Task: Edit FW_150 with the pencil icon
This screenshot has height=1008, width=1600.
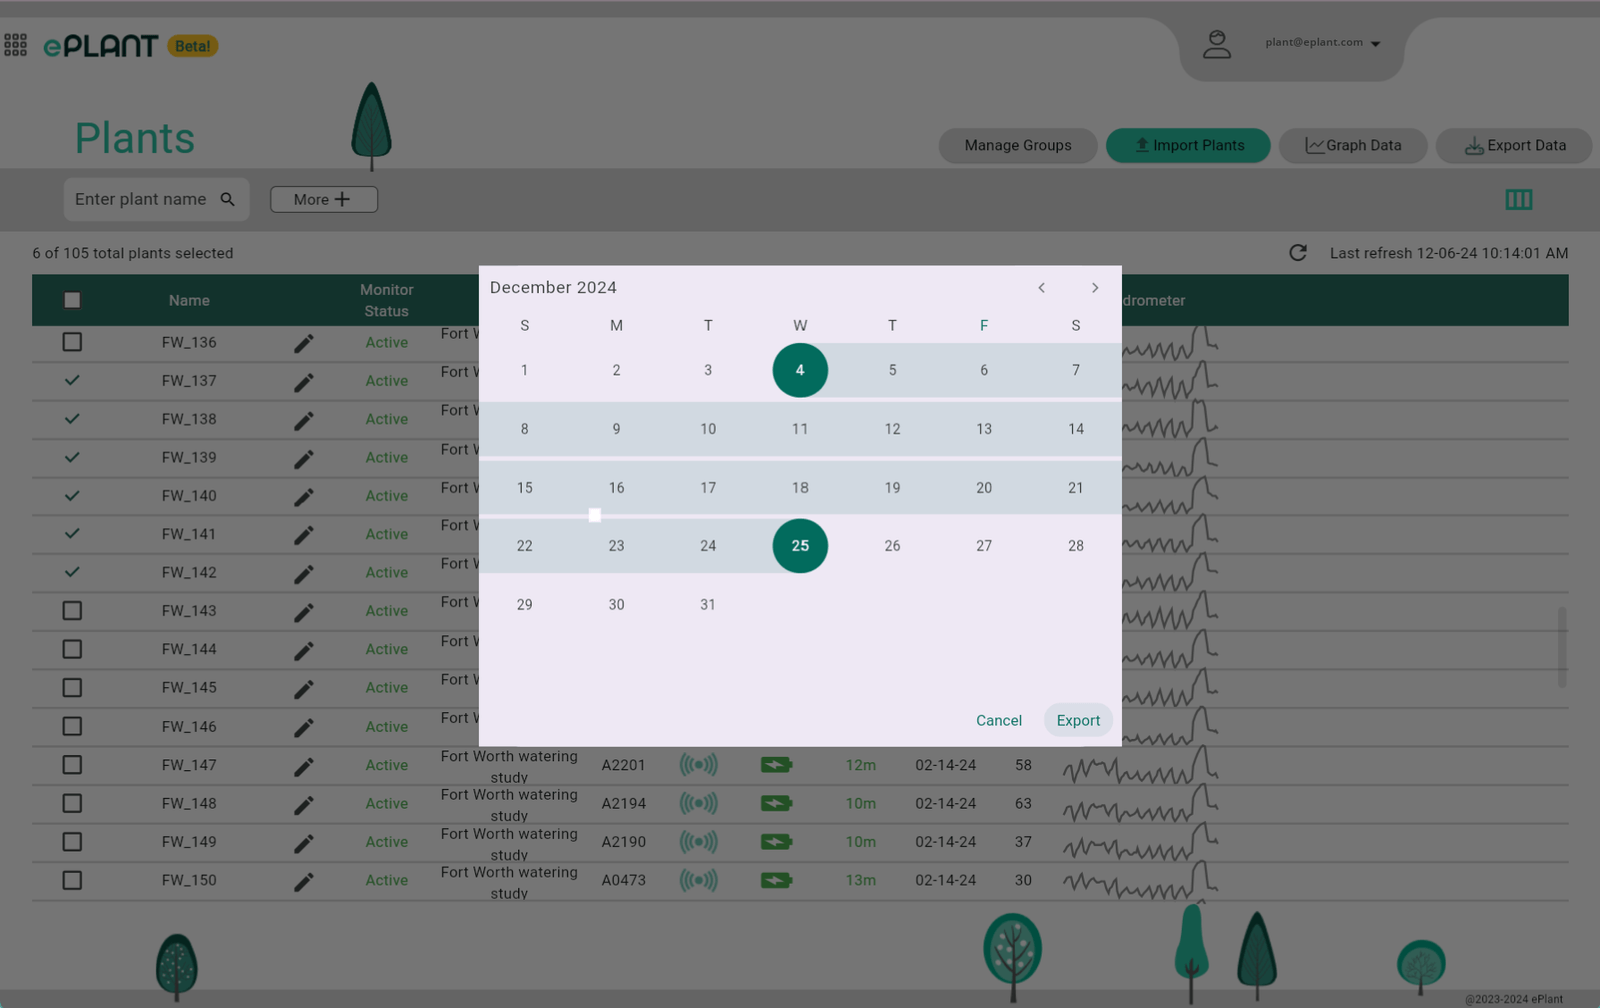Action: click(303, 880)
